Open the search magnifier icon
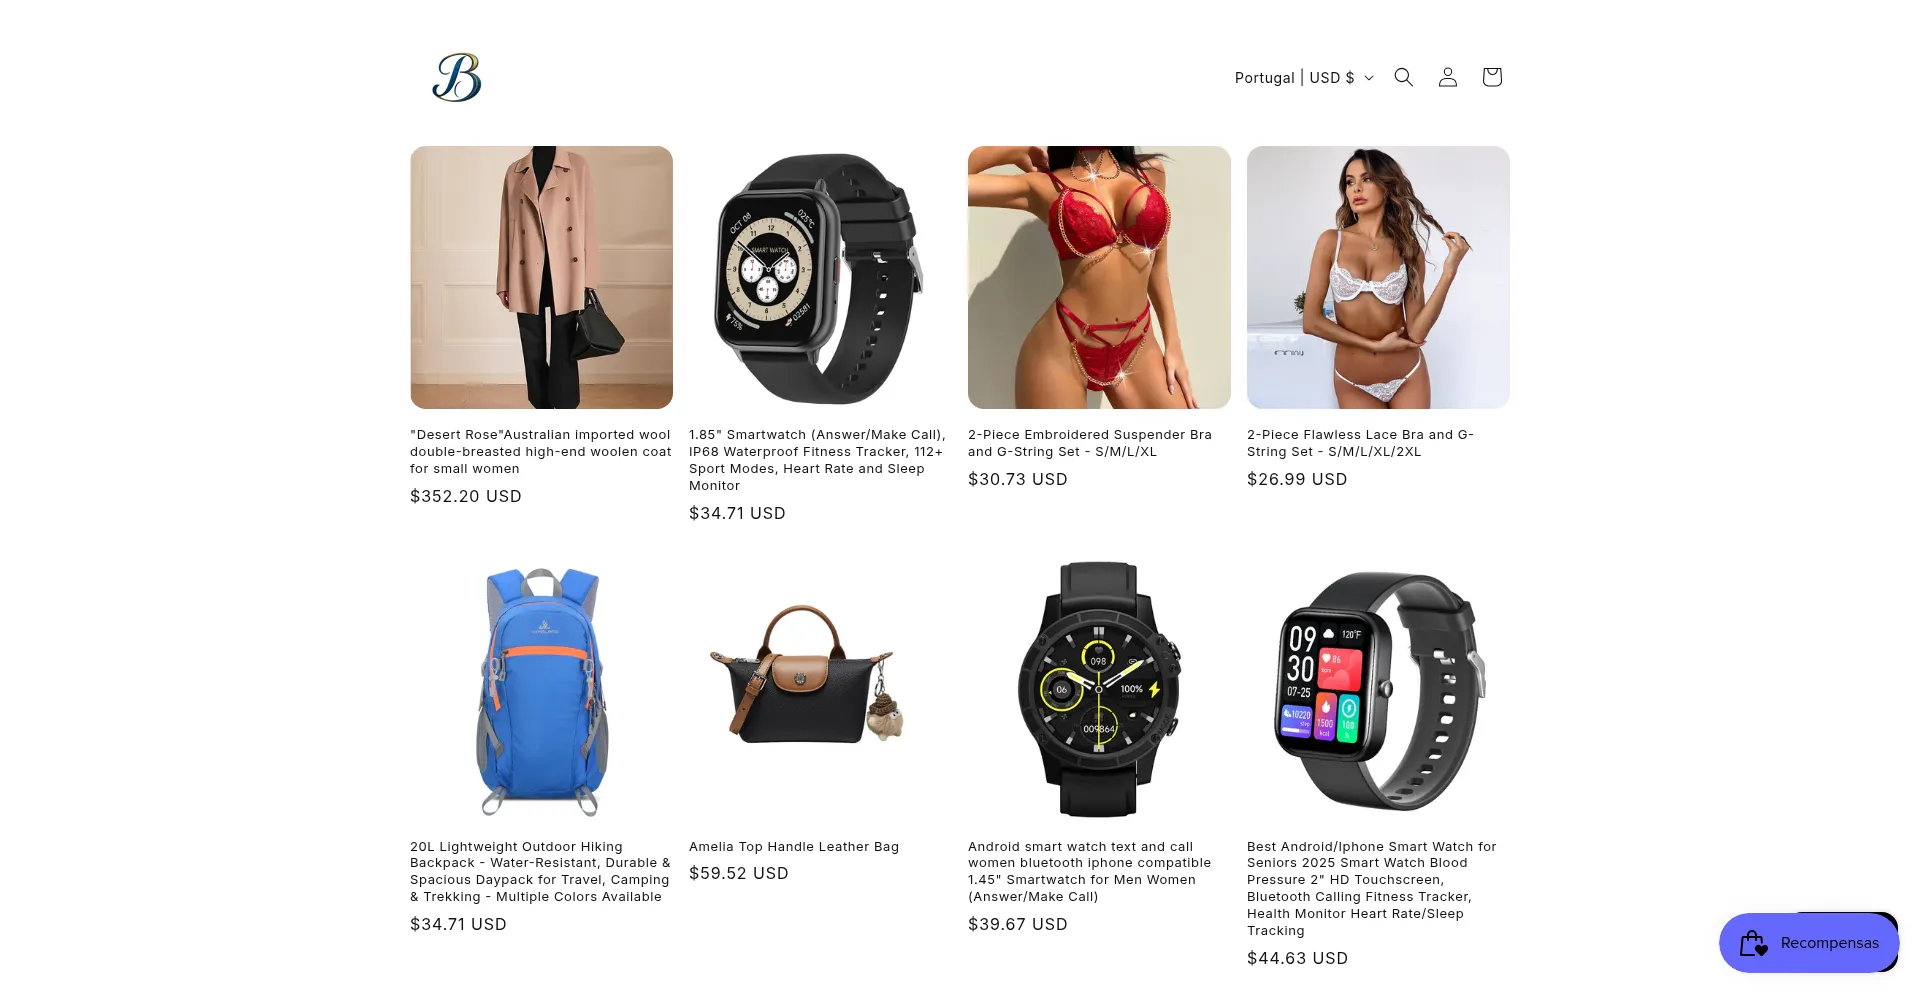 click(1403, 77)
